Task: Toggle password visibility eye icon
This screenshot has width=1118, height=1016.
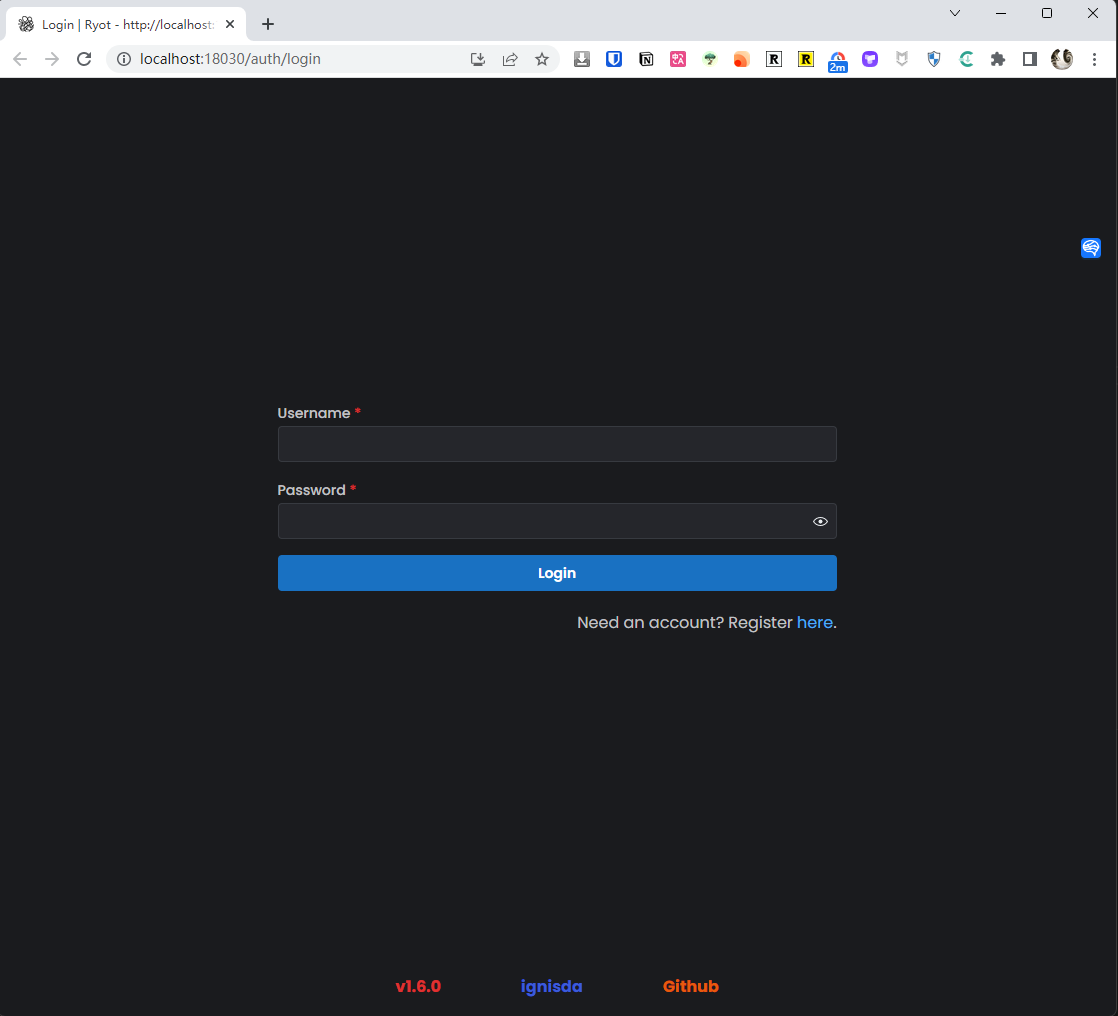Action: tap(820, 521)
